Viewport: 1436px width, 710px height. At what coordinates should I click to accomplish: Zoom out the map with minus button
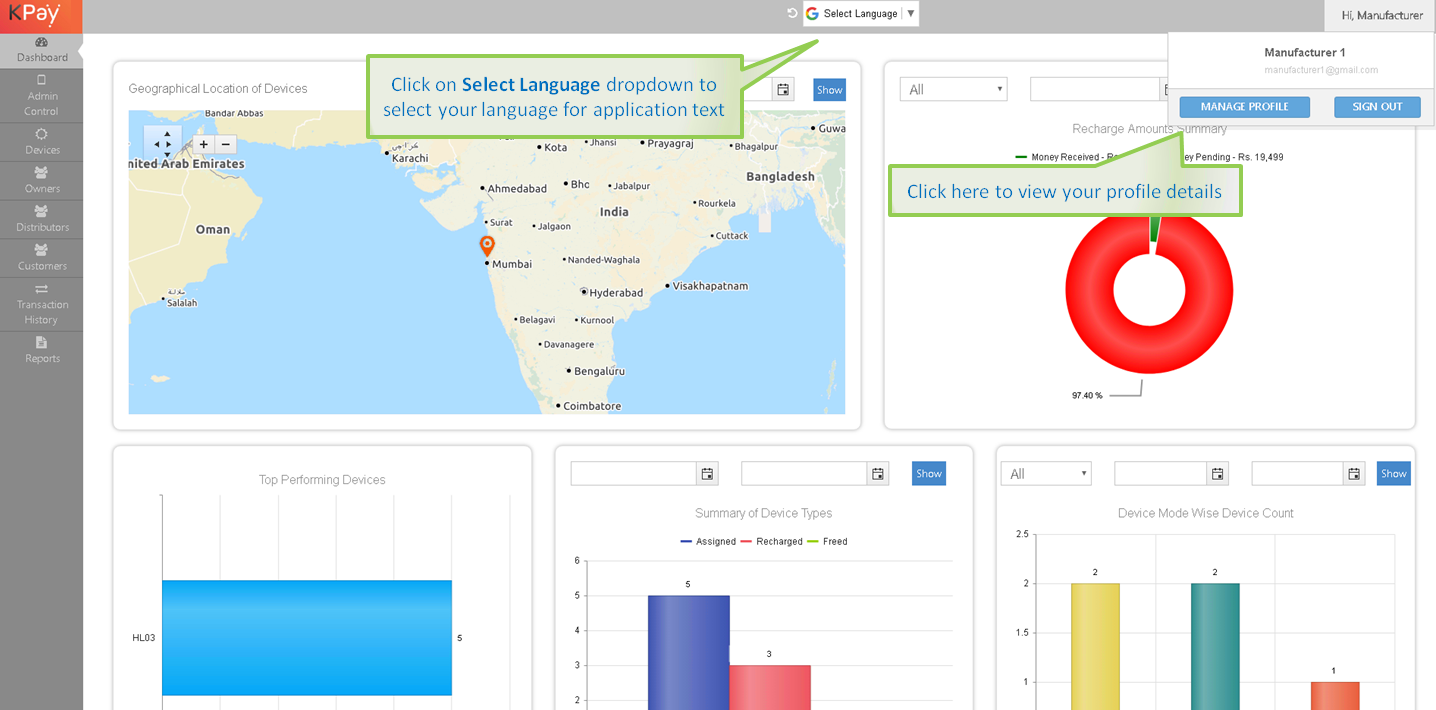coord(226,144)
